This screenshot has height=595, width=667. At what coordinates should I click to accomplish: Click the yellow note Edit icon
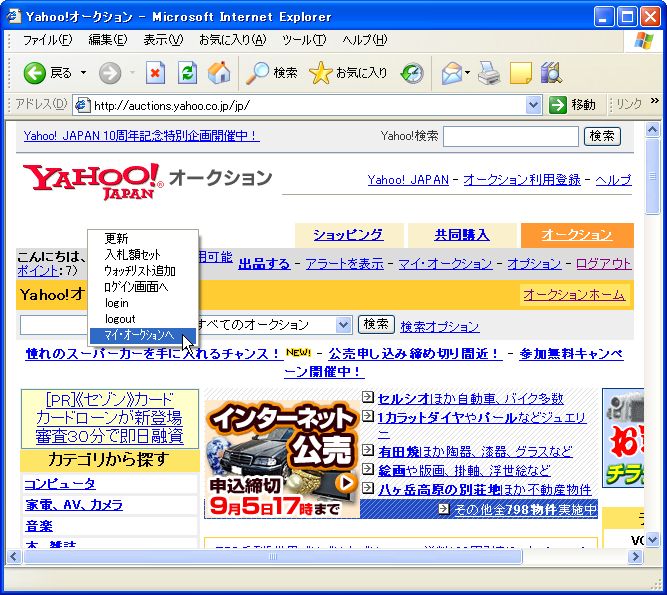520,73
